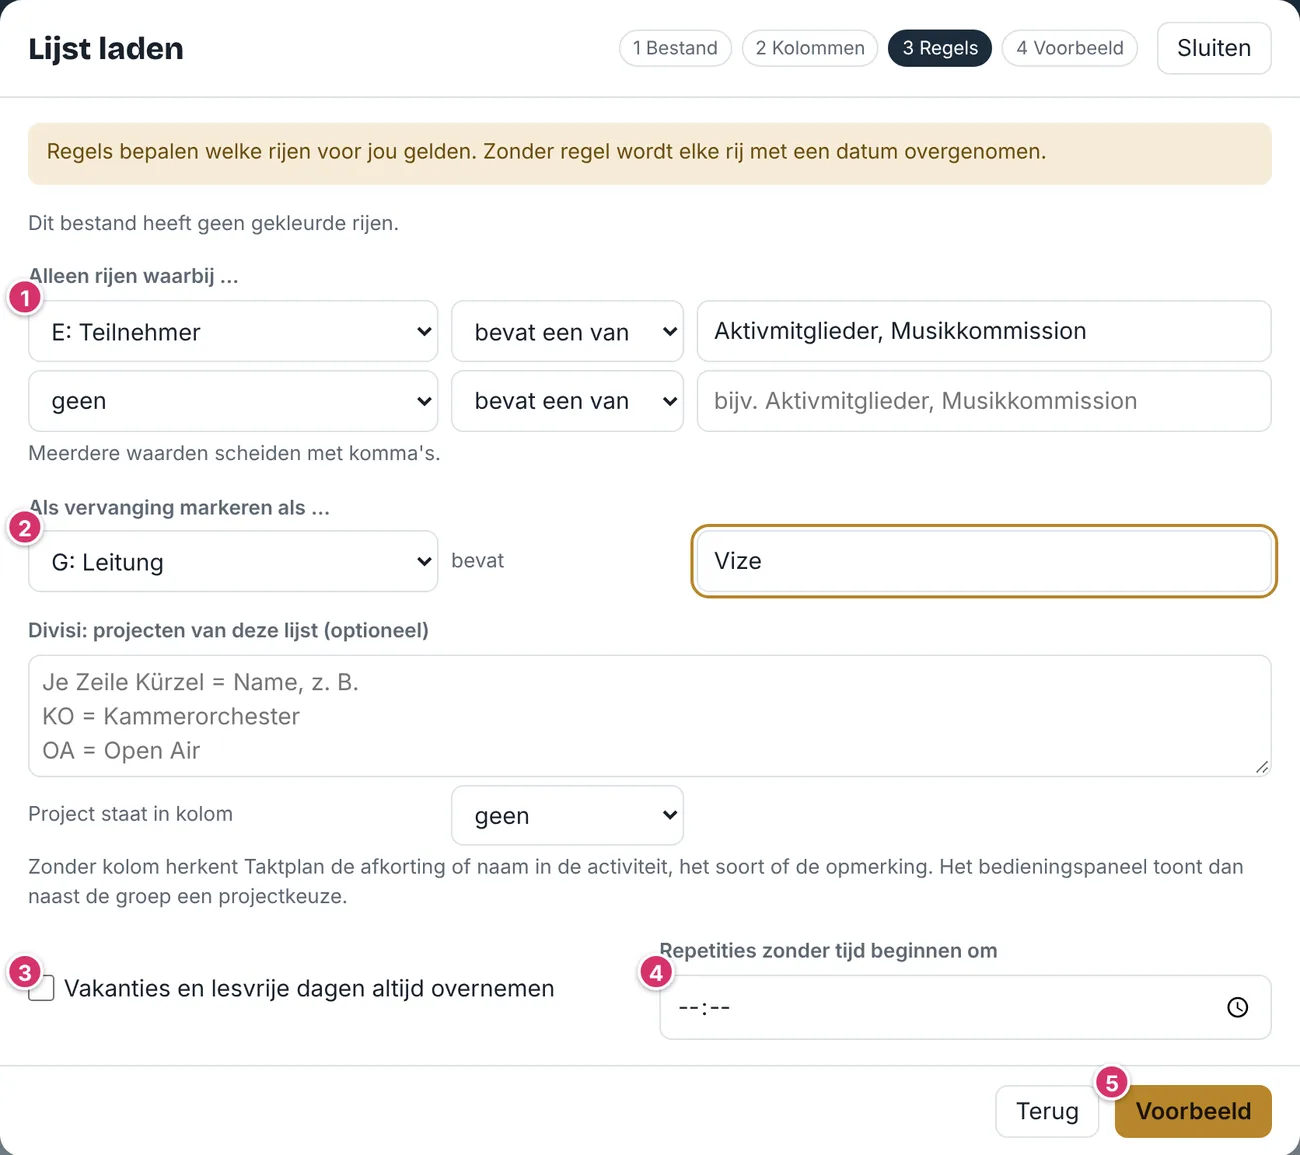Viewport: 1300px width, 1155px height.
Task: Open the clock picker in the time field
Action: tap(1237, 1007)
